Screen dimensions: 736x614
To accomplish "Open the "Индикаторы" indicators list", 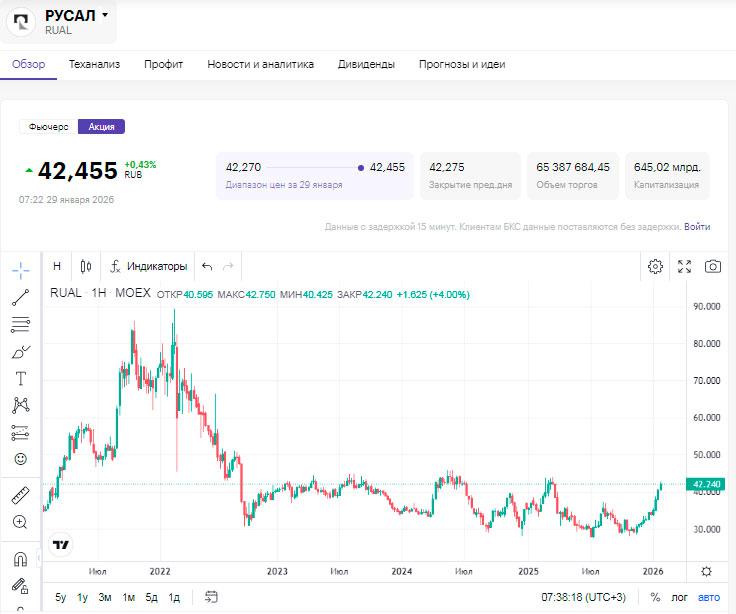I will (x=148, y=266).
